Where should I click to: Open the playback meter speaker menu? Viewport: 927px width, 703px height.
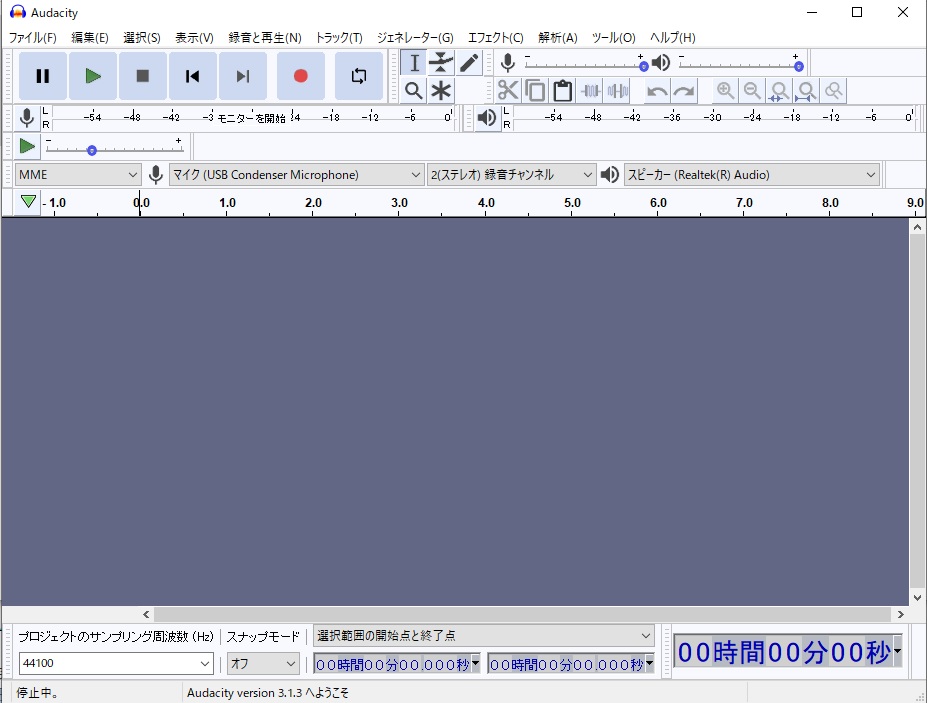pyautogui.click(x=487, y=118)
